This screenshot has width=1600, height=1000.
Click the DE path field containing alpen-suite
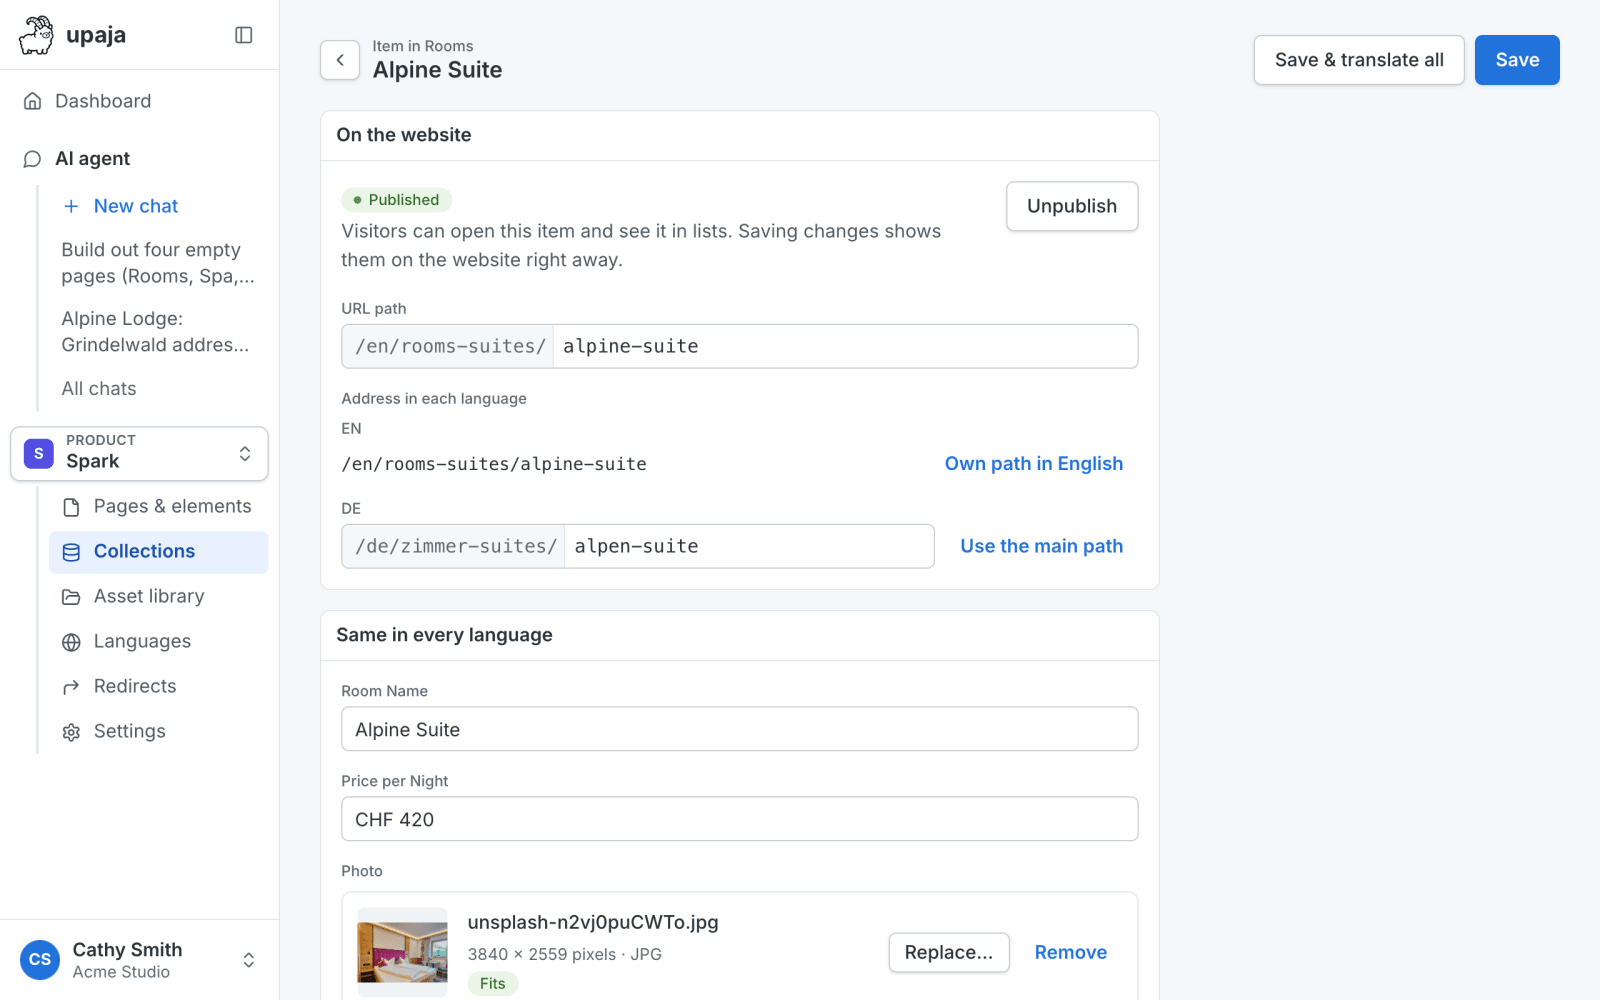749,546
